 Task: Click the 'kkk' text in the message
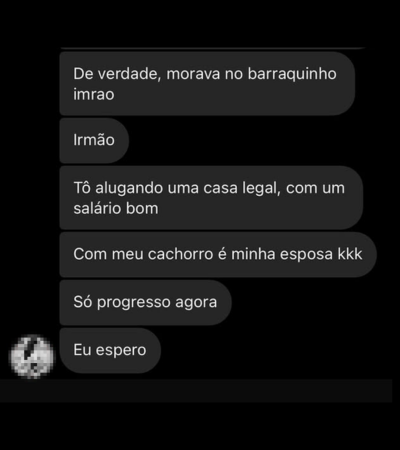pyautogui.click(x=350, y=254)
